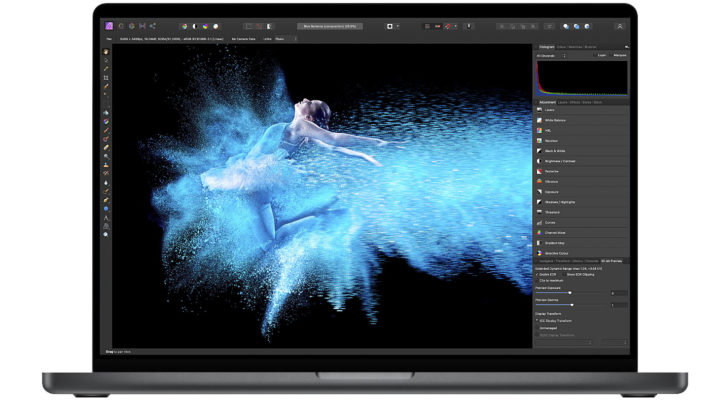Open the dropdown arrow beside Quick Mask
Viewport: 720px width, 400px height.
click(398, 27)
